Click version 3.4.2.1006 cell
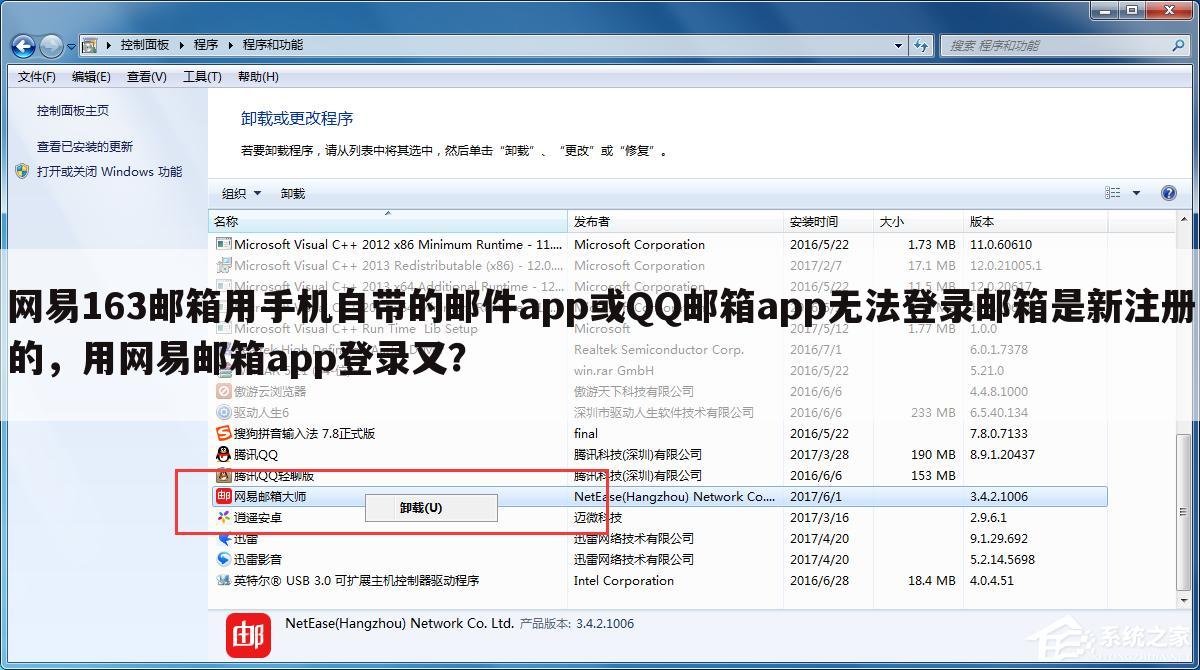 point(999,497)
